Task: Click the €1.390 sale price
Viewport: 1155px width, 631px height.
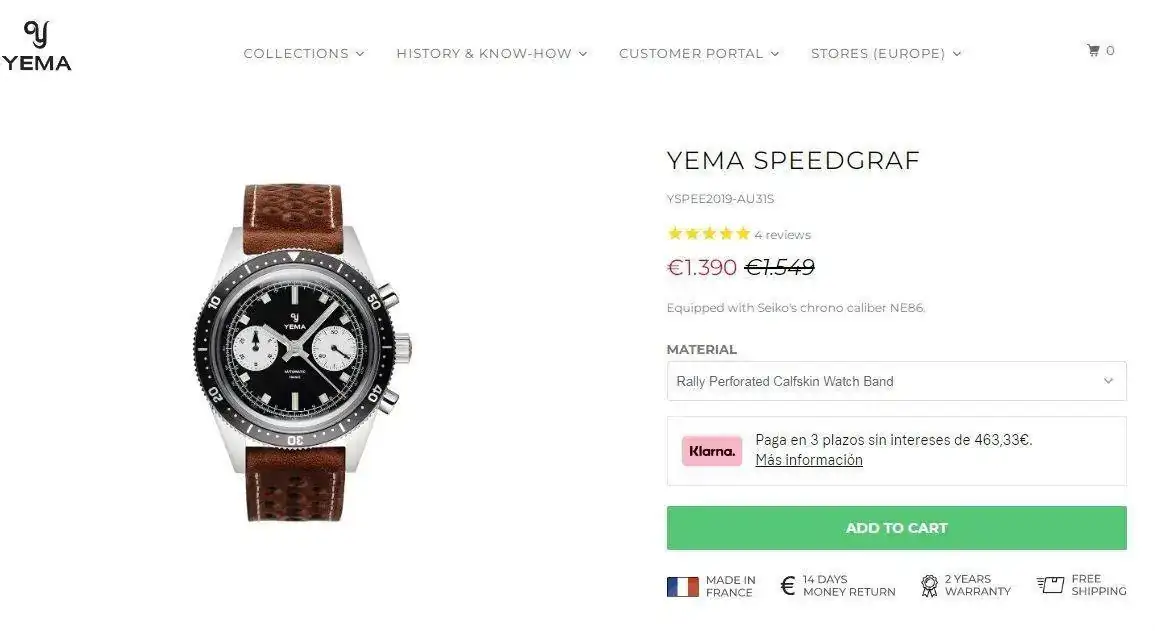Action: (701, 268)
